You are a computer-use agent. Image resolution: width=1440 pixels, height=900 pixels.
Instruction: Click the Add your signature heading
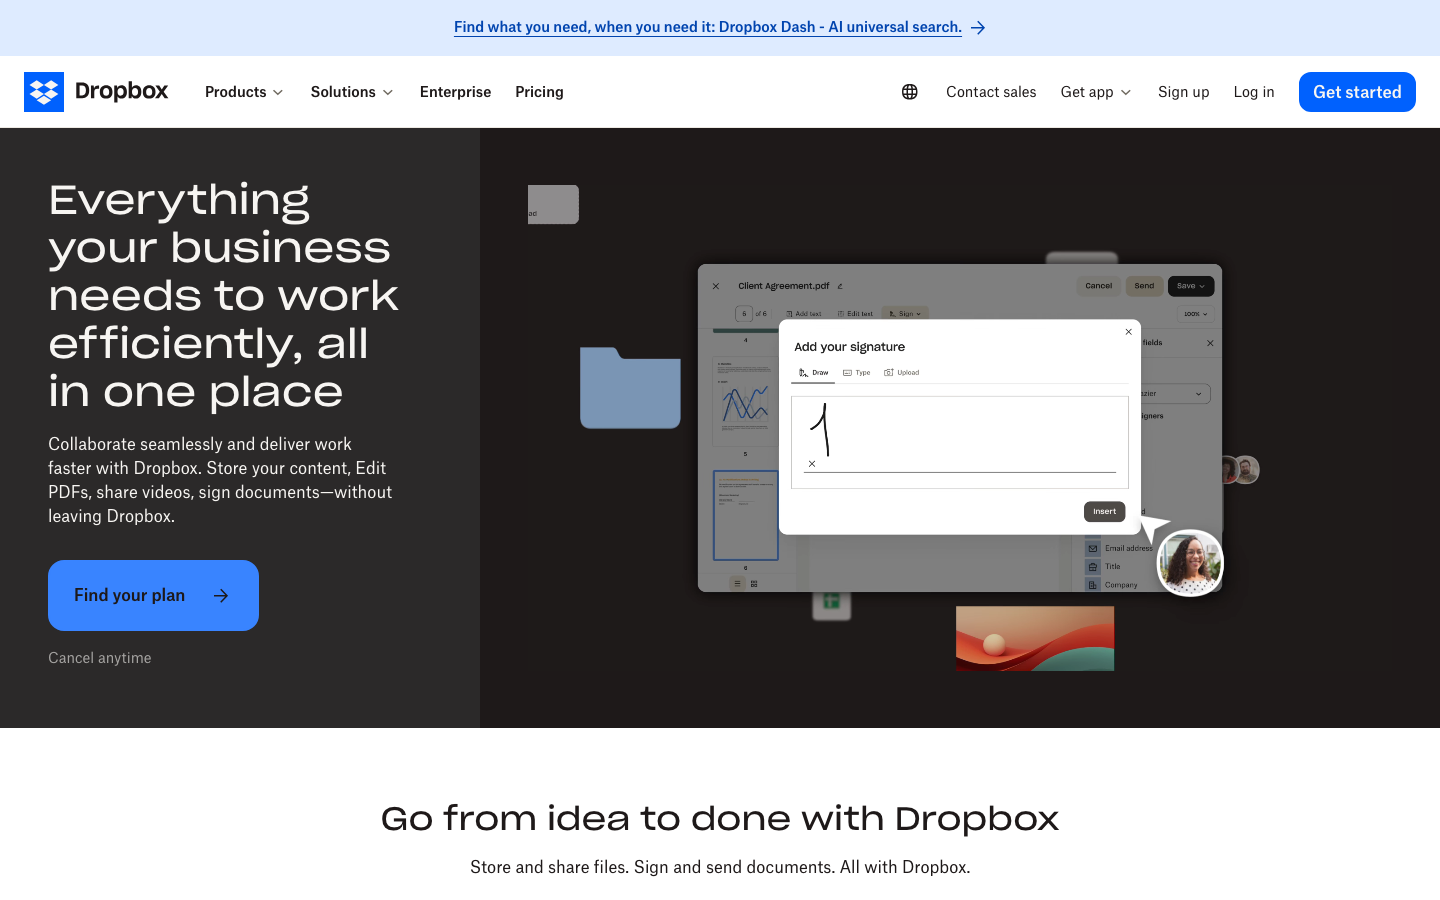point(849,347)
